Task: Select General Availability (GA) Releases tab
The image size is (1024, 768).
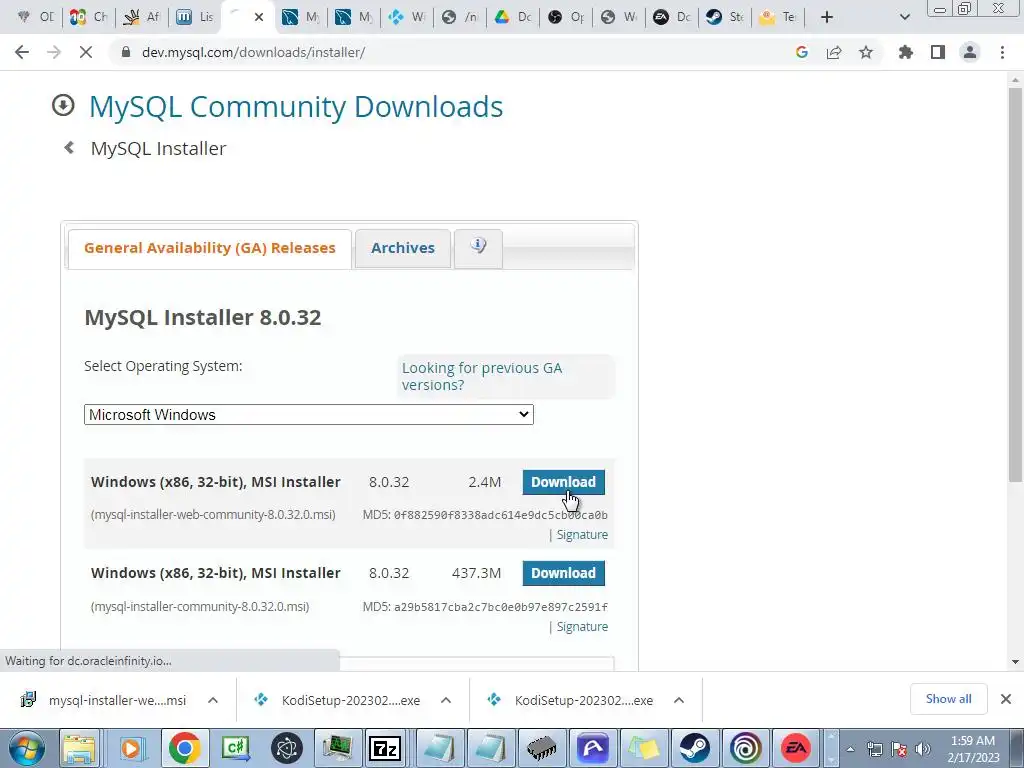Action: coord(210,248)
